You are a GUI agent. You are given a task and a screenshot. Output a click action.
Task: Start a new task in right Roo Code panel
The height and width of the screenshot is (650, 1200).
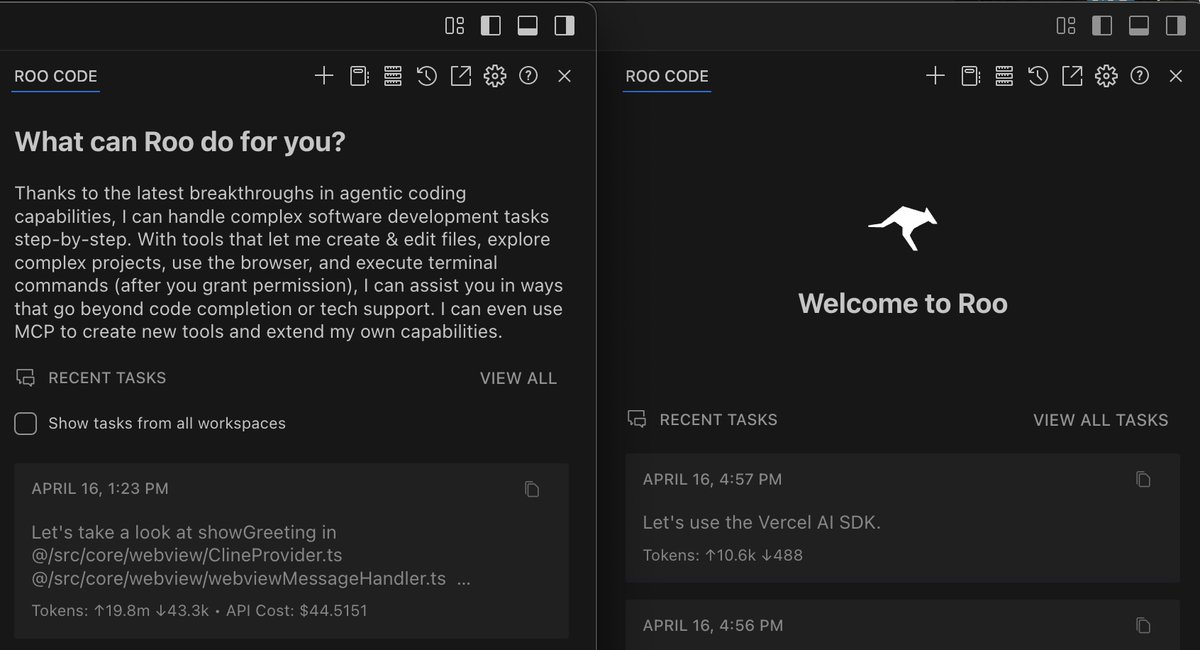tap(935, 76)
